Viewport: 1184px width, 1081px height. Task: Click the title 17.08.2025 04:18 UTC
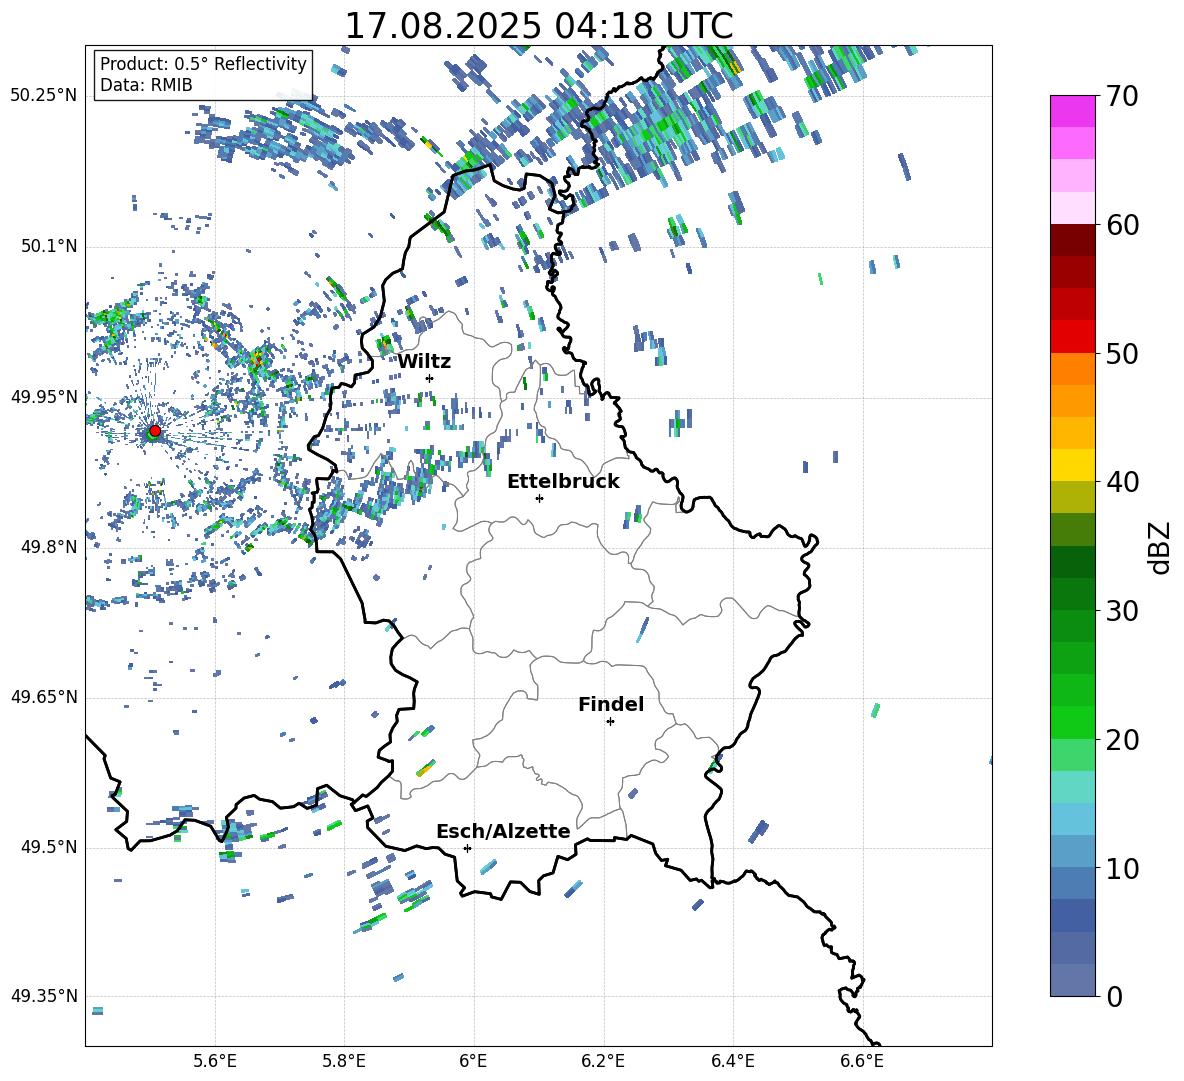pos(539,26)
